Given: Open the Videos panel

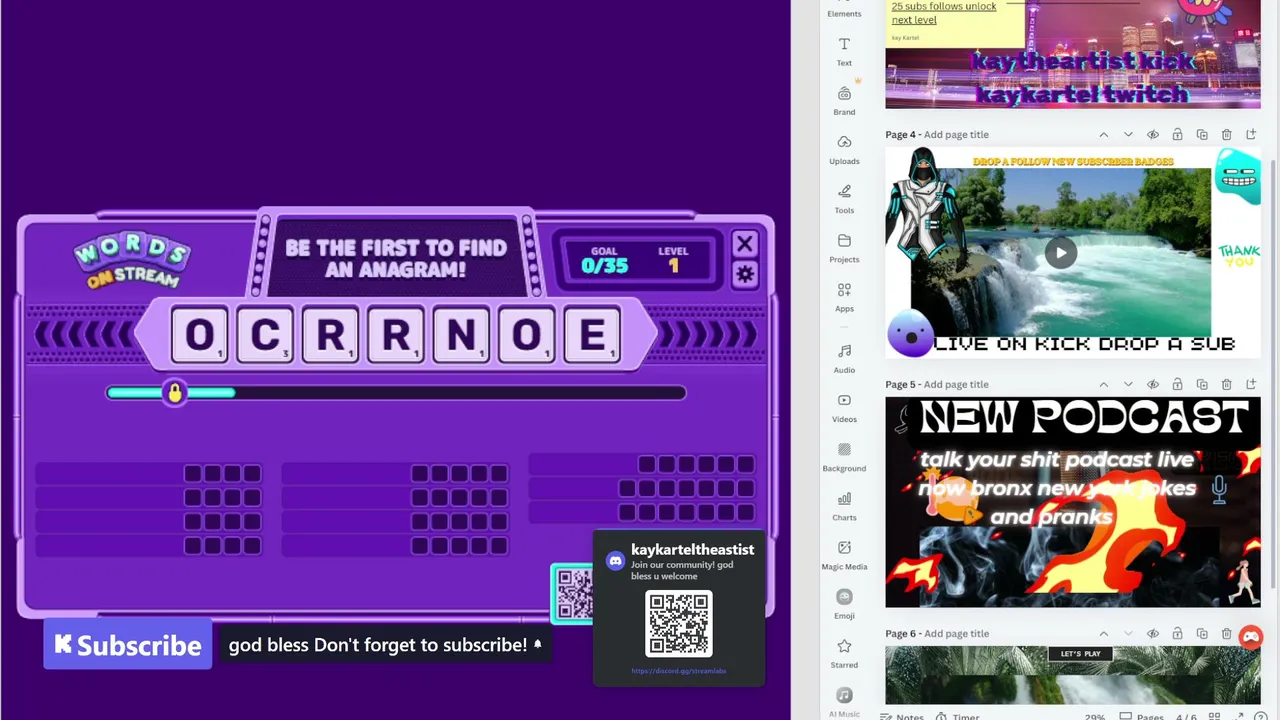Looking at the screenshot, I should point(844,408).
